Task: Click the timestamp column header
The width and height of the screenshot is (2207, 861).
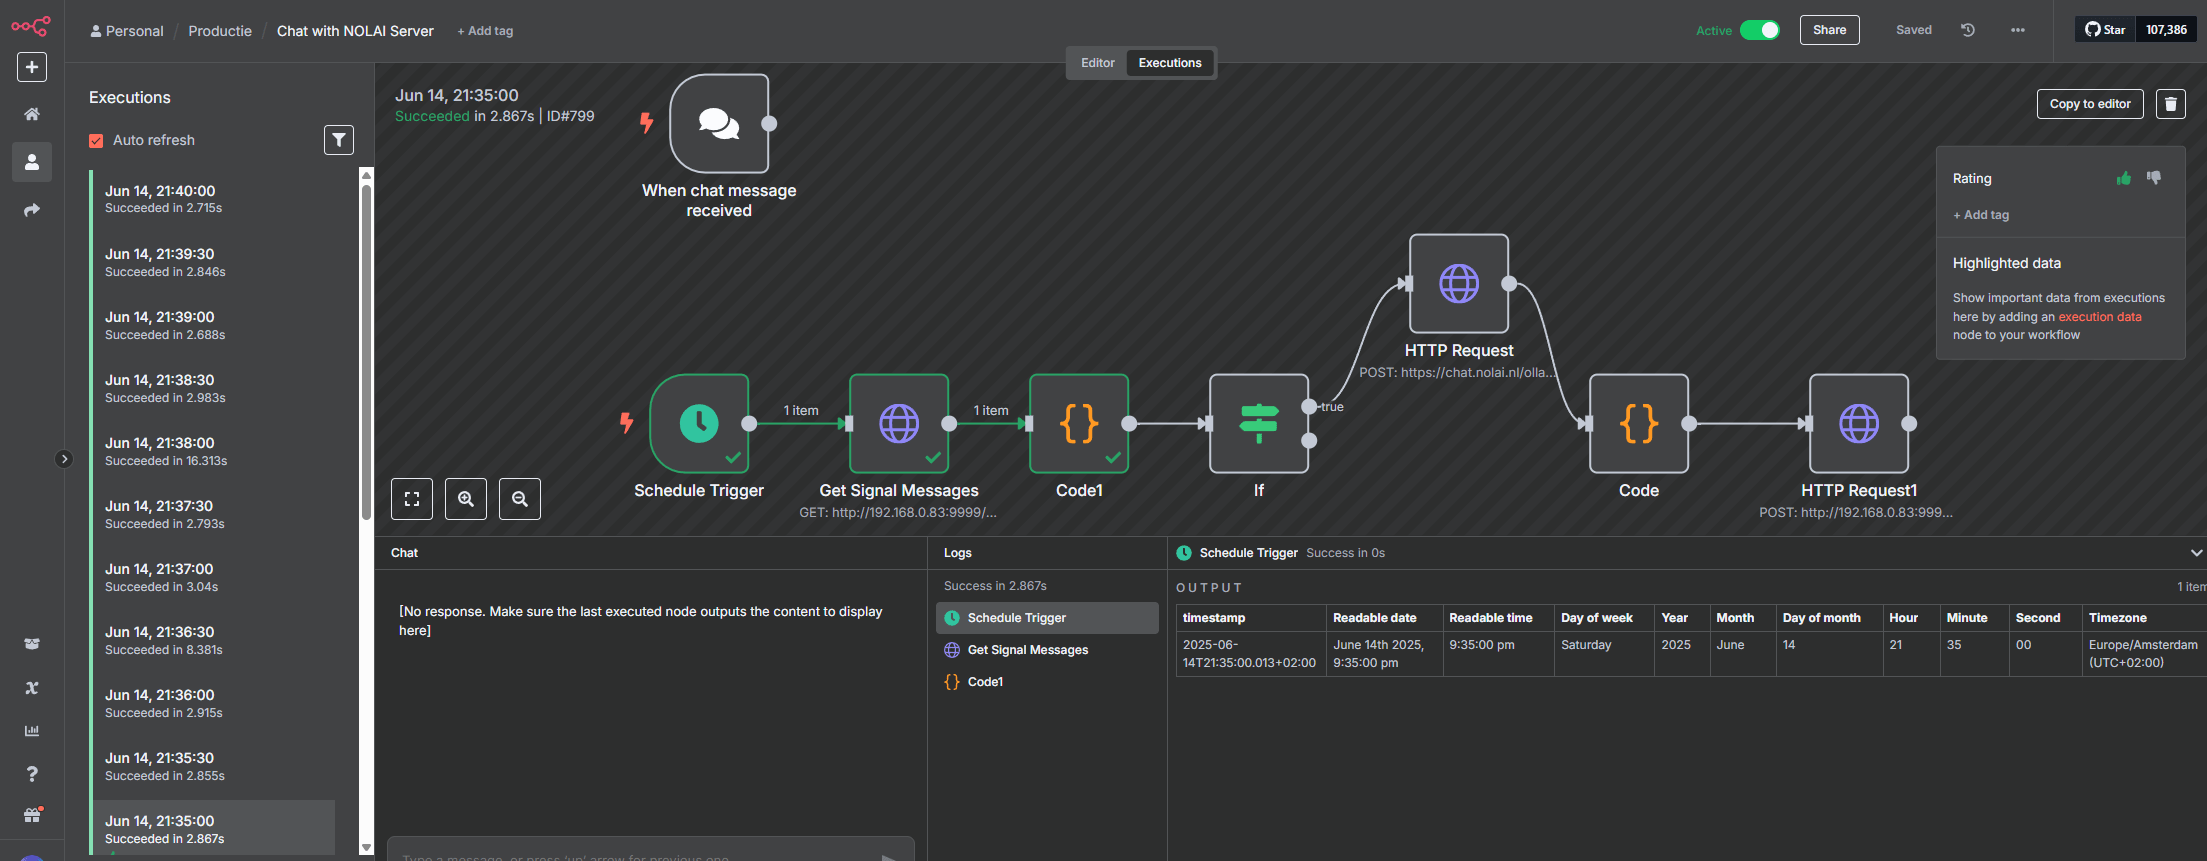Action: 1251,618
